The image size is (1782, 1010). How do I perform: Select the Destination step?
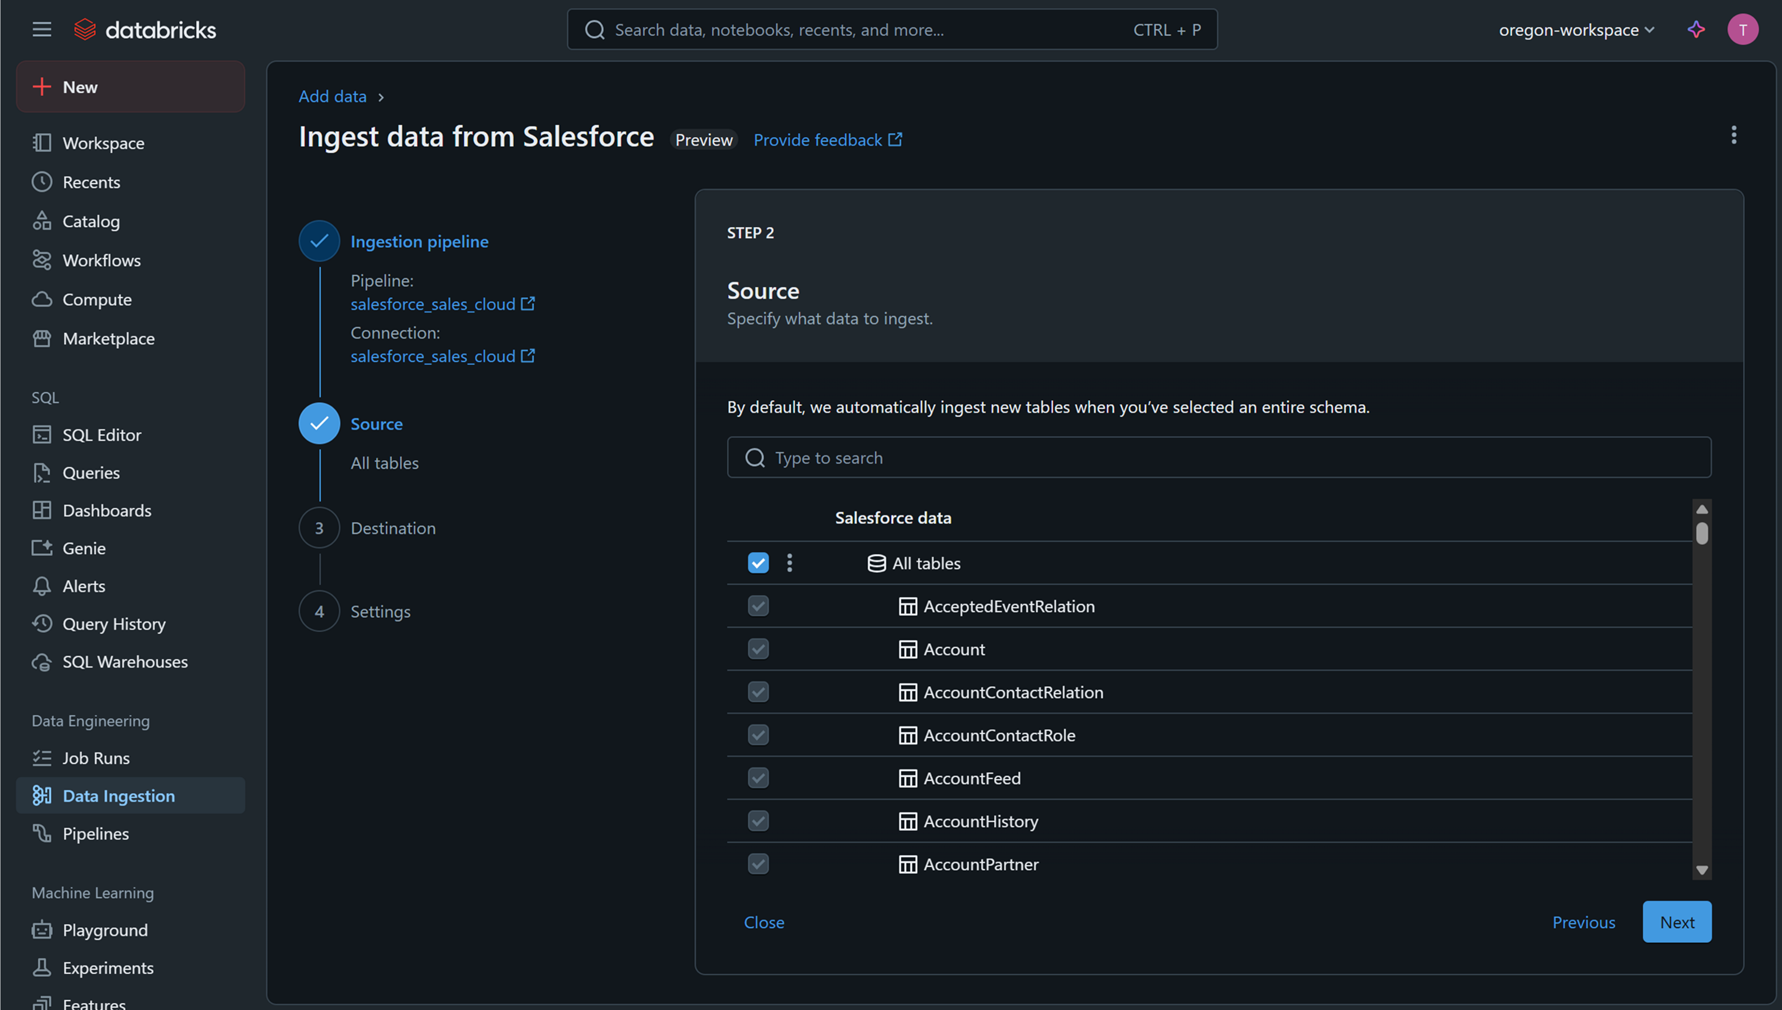pyautogui.click(x=393, y=528)
